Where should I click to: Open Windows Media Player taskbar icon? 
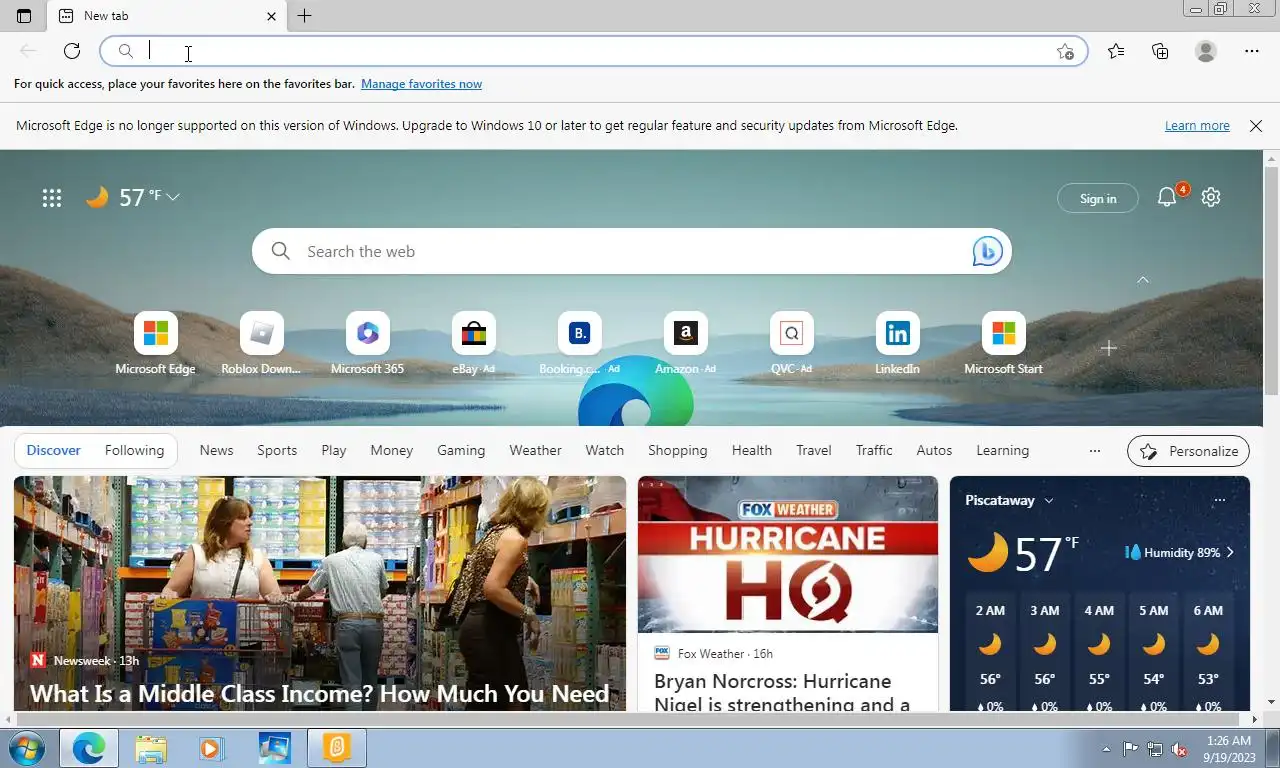coord(211,748)
